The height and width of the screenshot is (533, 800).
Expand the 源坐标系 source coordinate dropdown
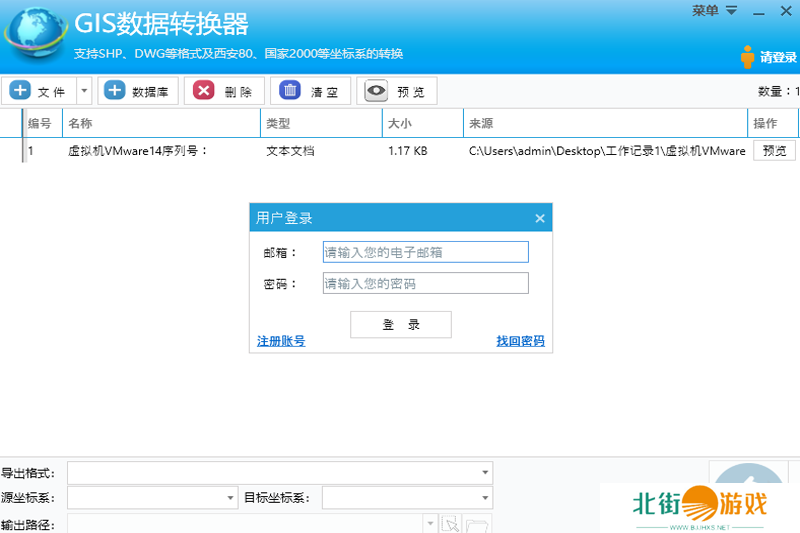pyautogui.click(x=229, y=498)
